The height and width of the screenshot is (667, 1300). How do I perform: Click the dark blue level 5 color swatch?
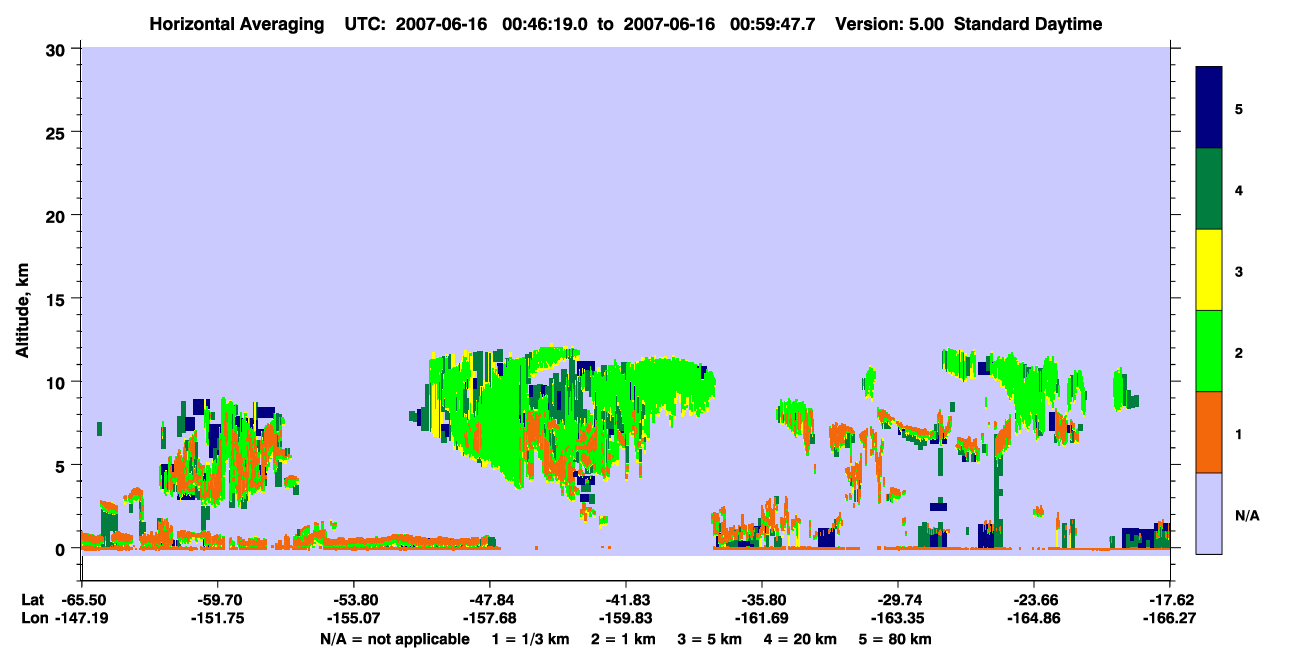1209,108
